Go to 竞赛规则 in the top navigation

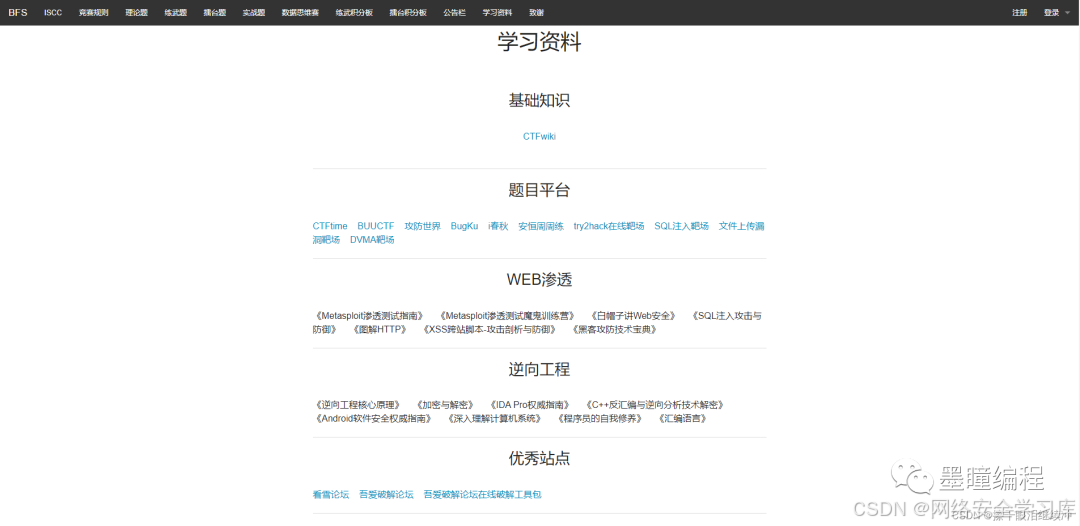coord(94,12)
